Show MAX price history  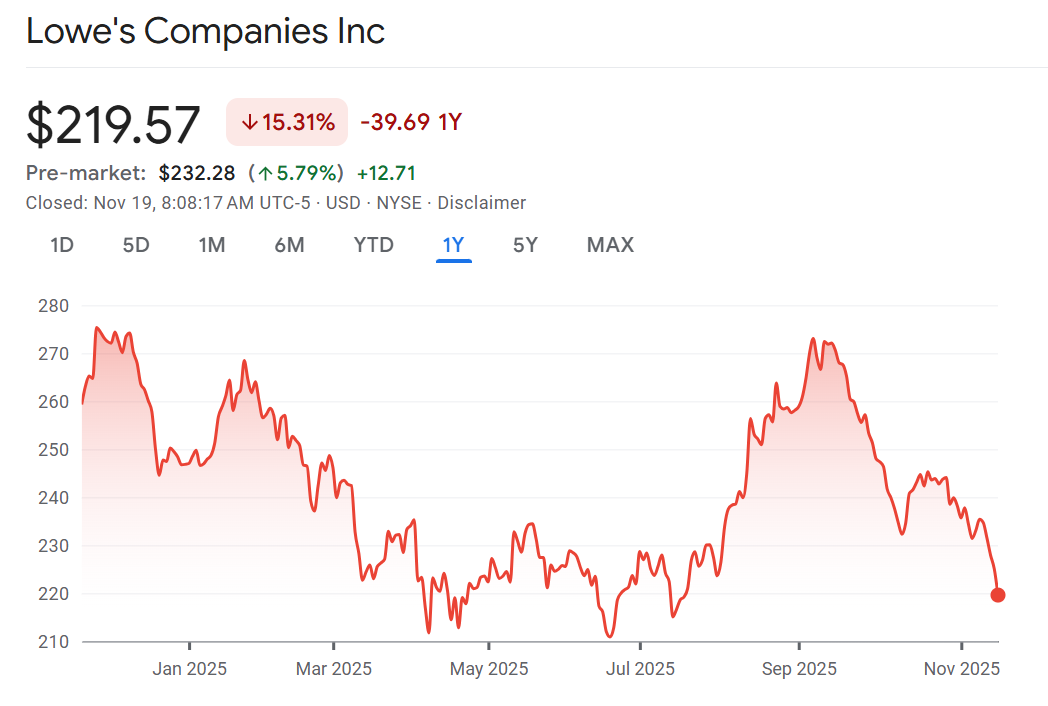(610, 245)
